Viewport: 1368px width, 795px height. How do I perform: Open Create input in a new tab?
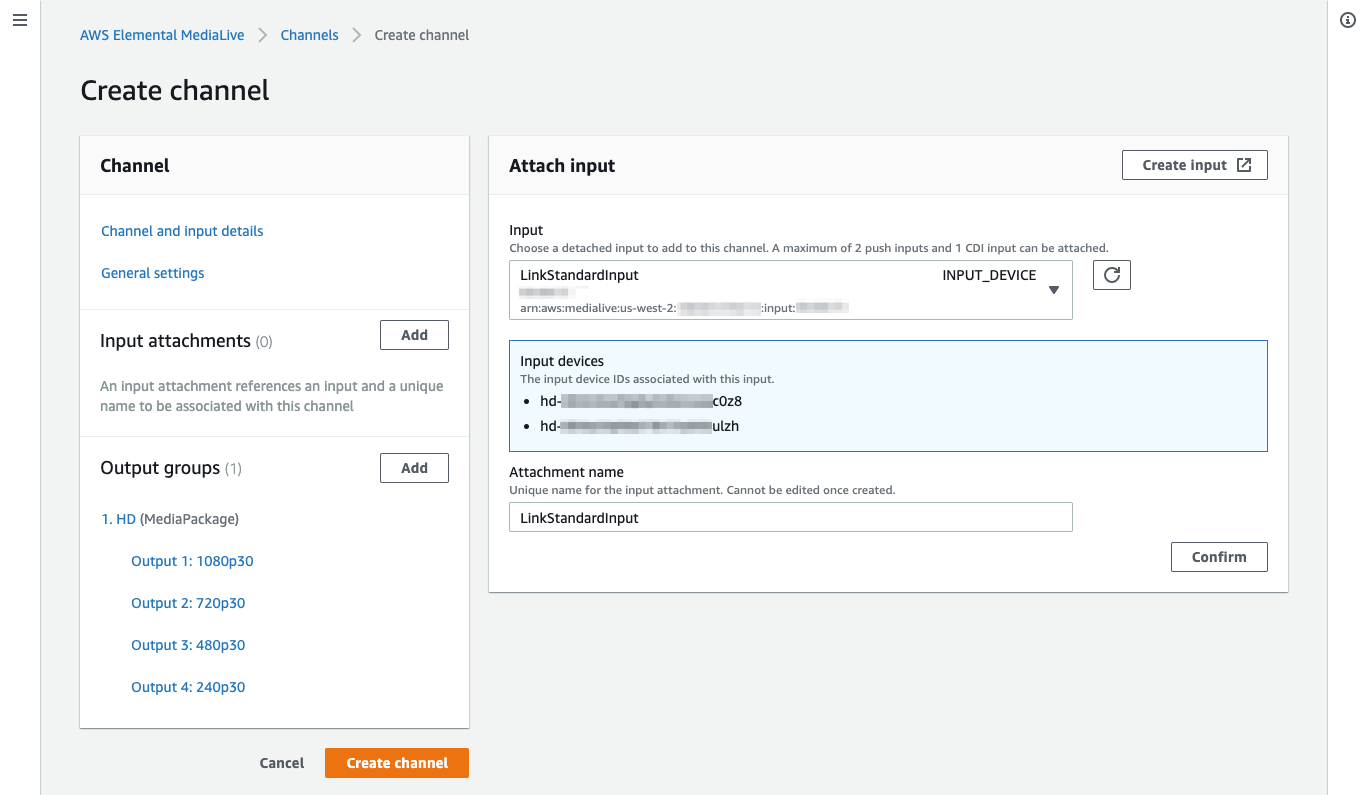(1194, 164)
